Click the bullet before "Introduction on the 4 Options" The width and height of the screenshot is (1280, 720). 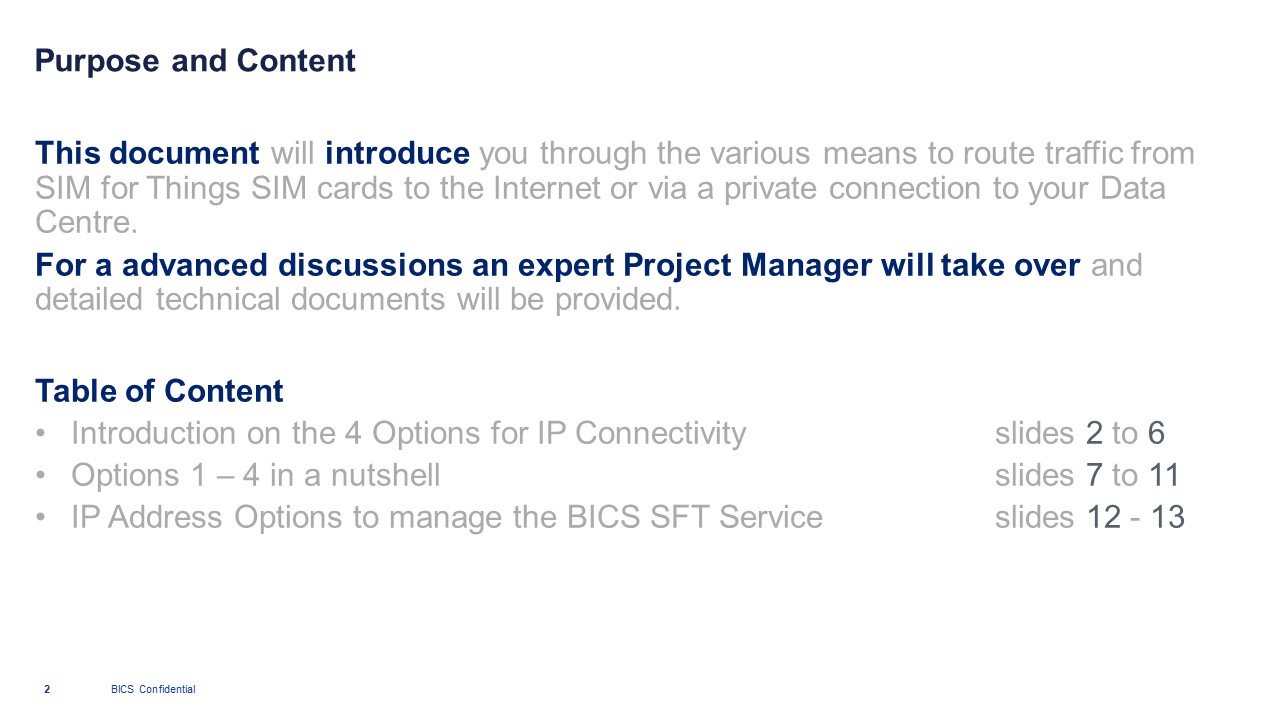click(x=40, y=434)
